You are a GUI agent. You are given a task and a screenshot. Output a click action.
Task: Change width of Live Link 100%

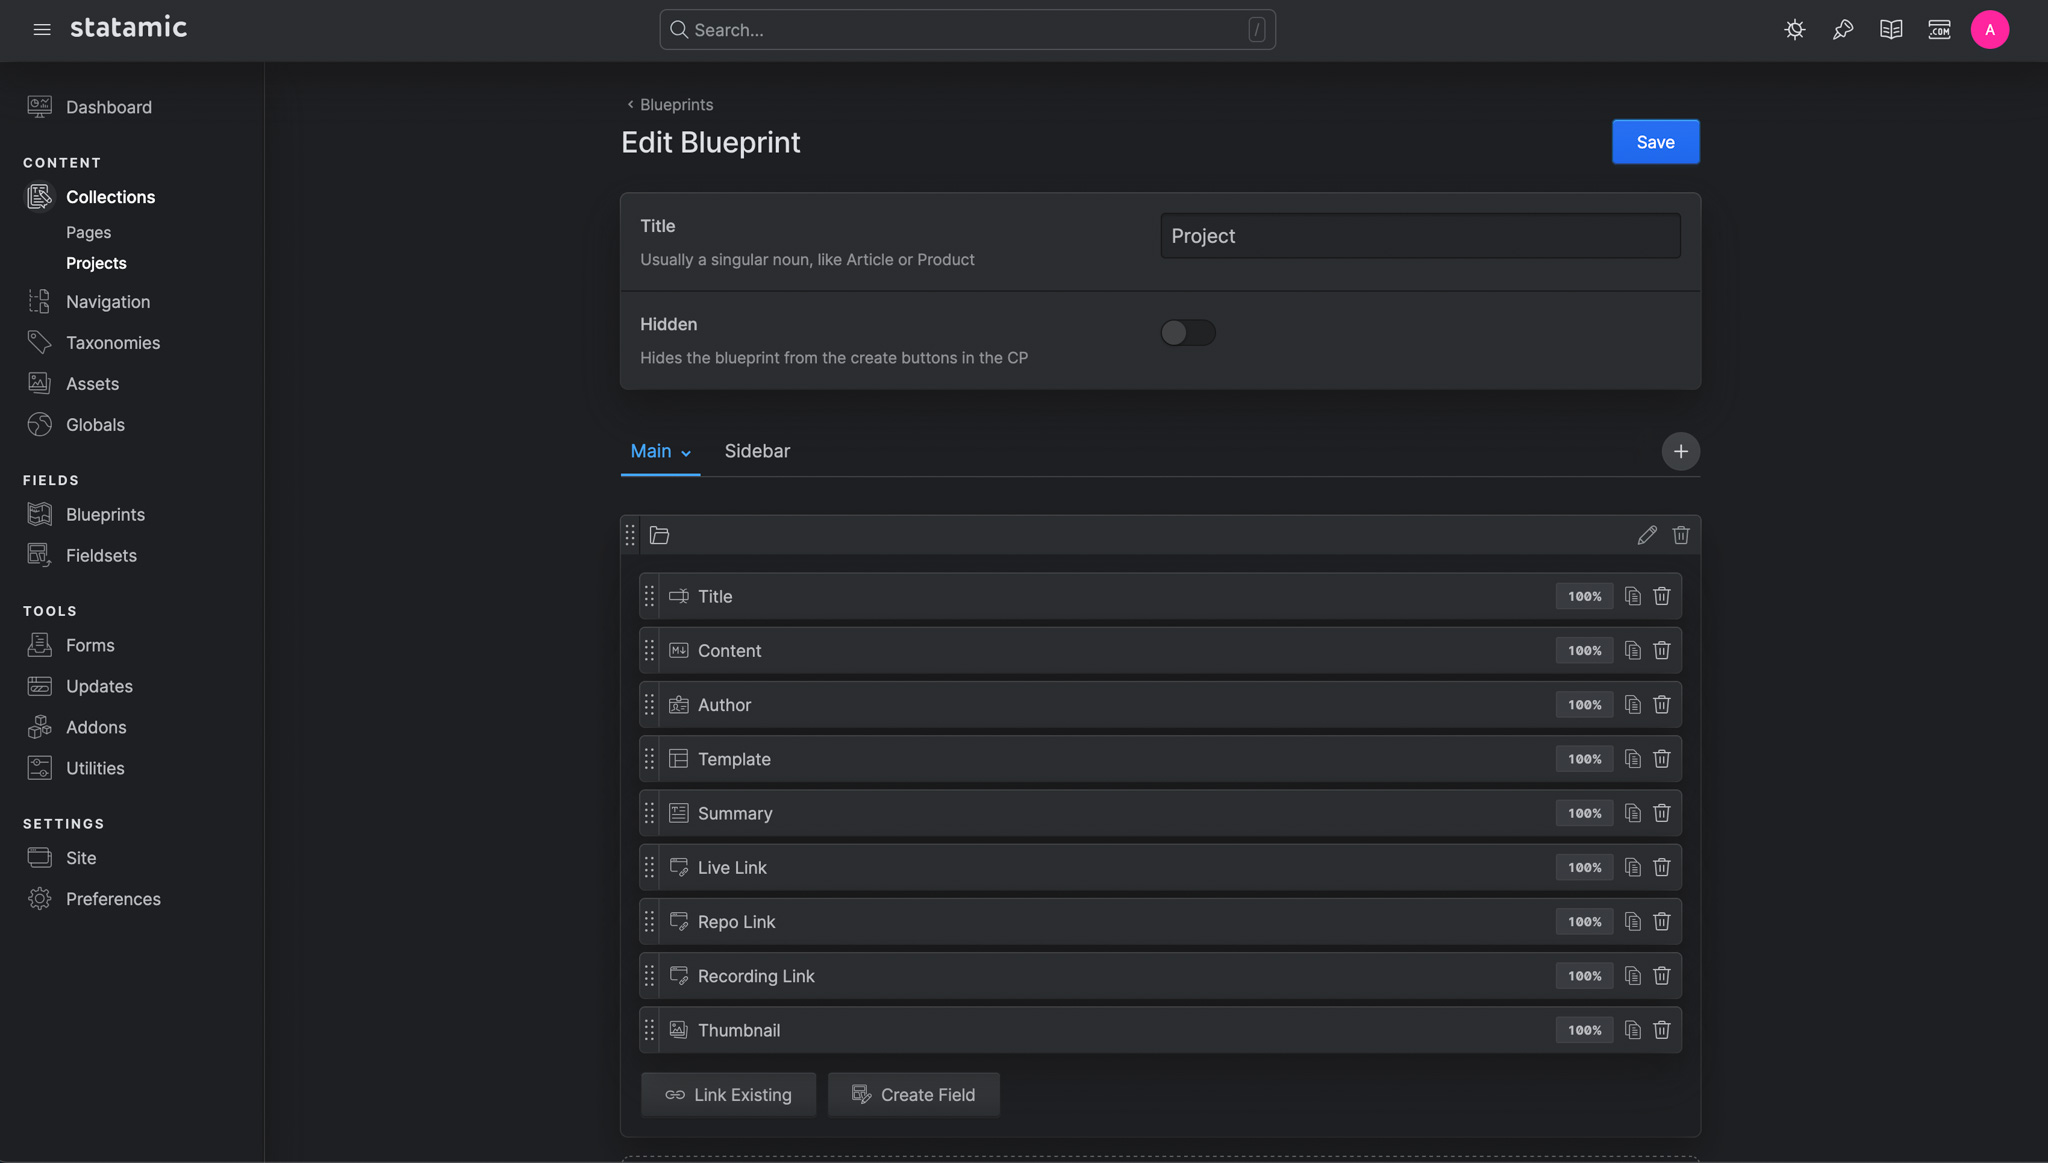coord(1584,867)
